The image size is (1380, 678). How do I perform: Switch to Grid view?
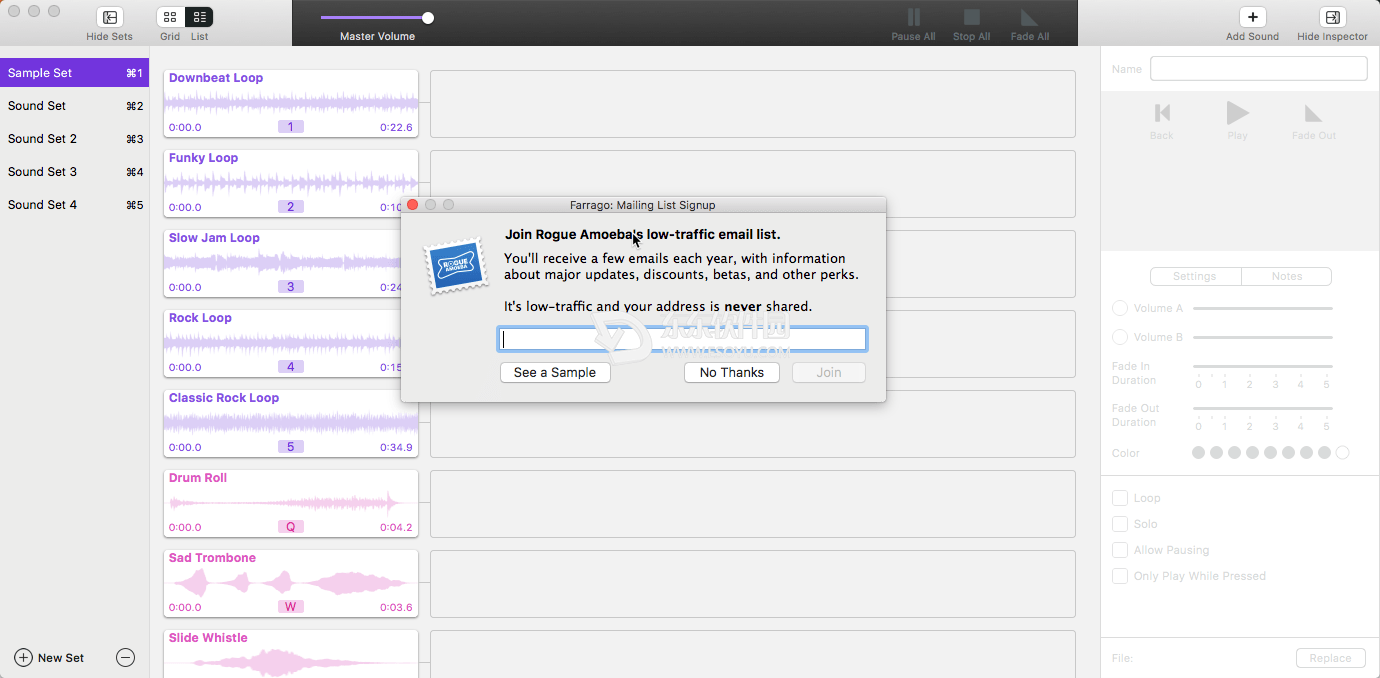[171, 17]
